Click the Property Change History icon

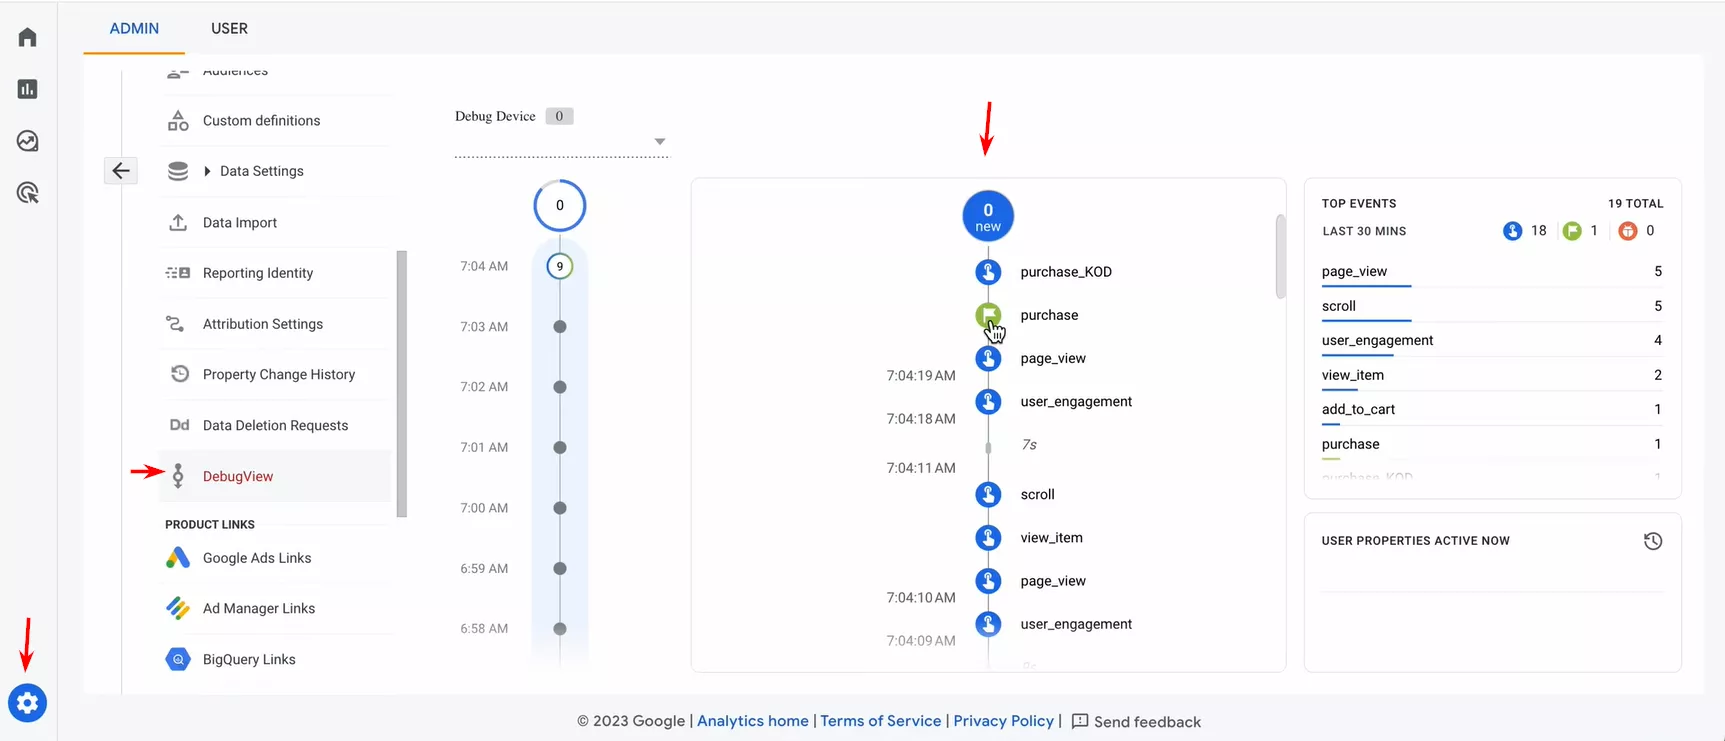(x=180, y=374)
